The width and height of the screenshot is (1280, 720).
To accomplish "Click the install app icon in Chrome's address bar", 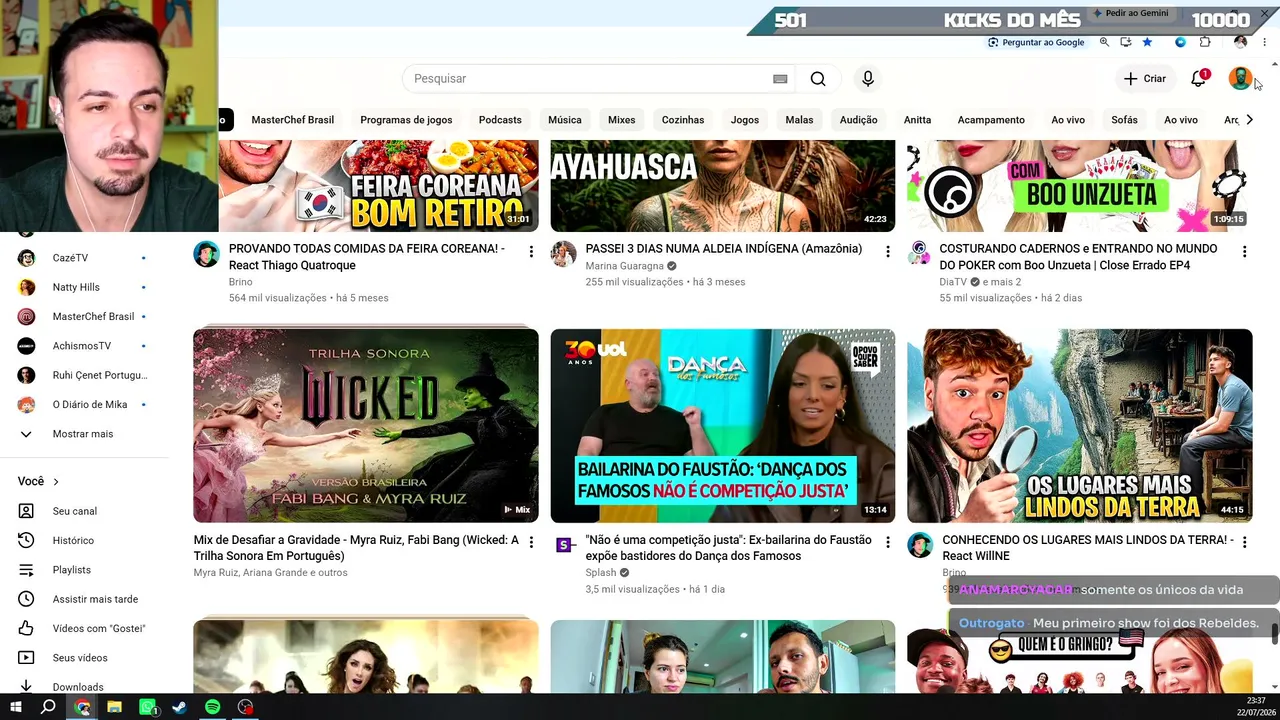I will click(x=1126, y=42).
